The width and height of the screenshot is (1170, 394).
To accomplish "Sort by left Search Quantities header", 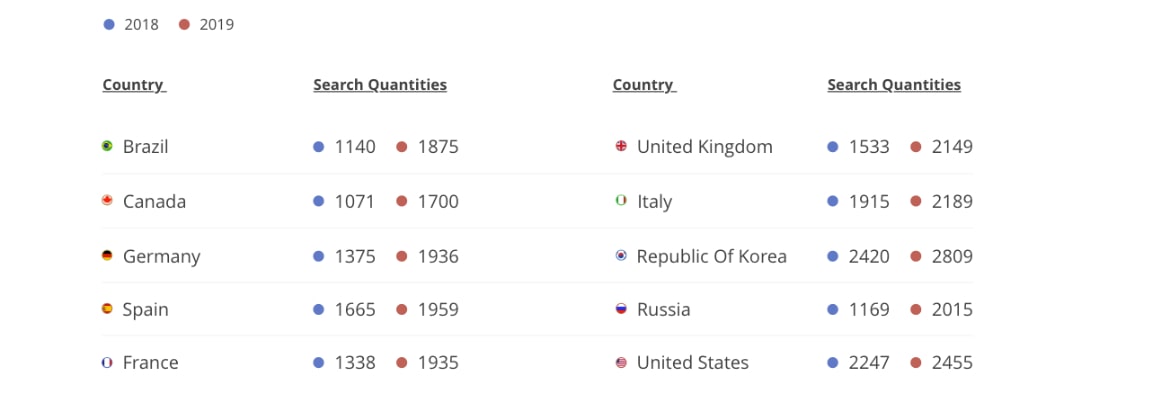I will click(380, 85).
